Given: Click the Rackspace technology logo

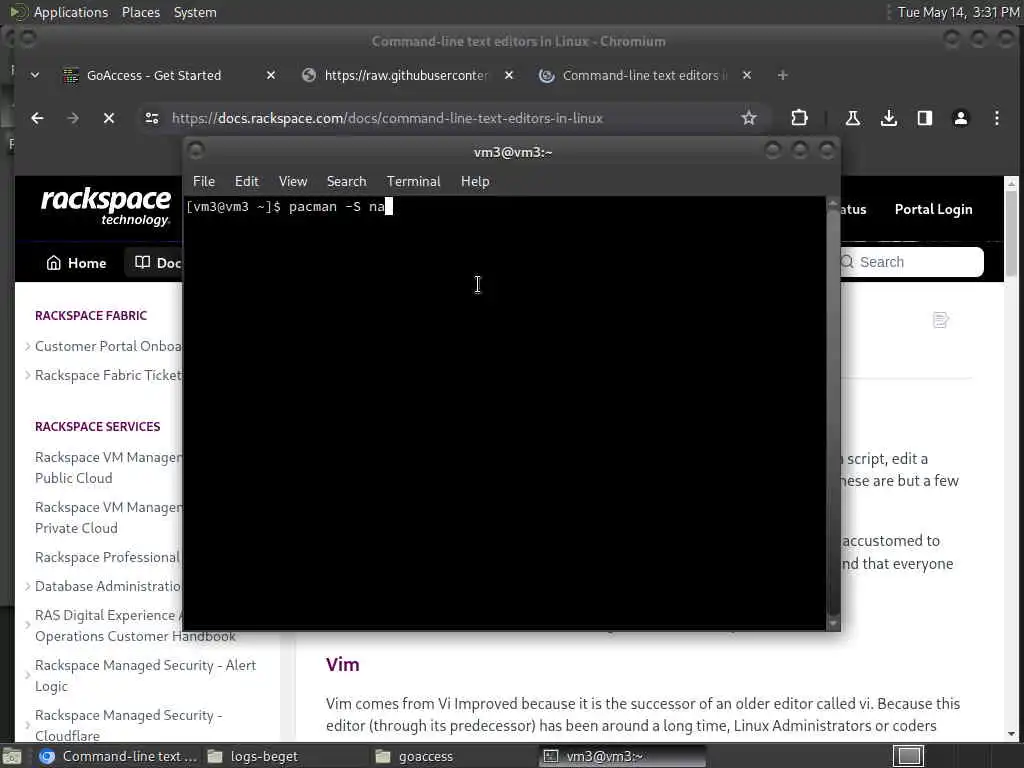Looking at the screenshot, I should 106,208.
